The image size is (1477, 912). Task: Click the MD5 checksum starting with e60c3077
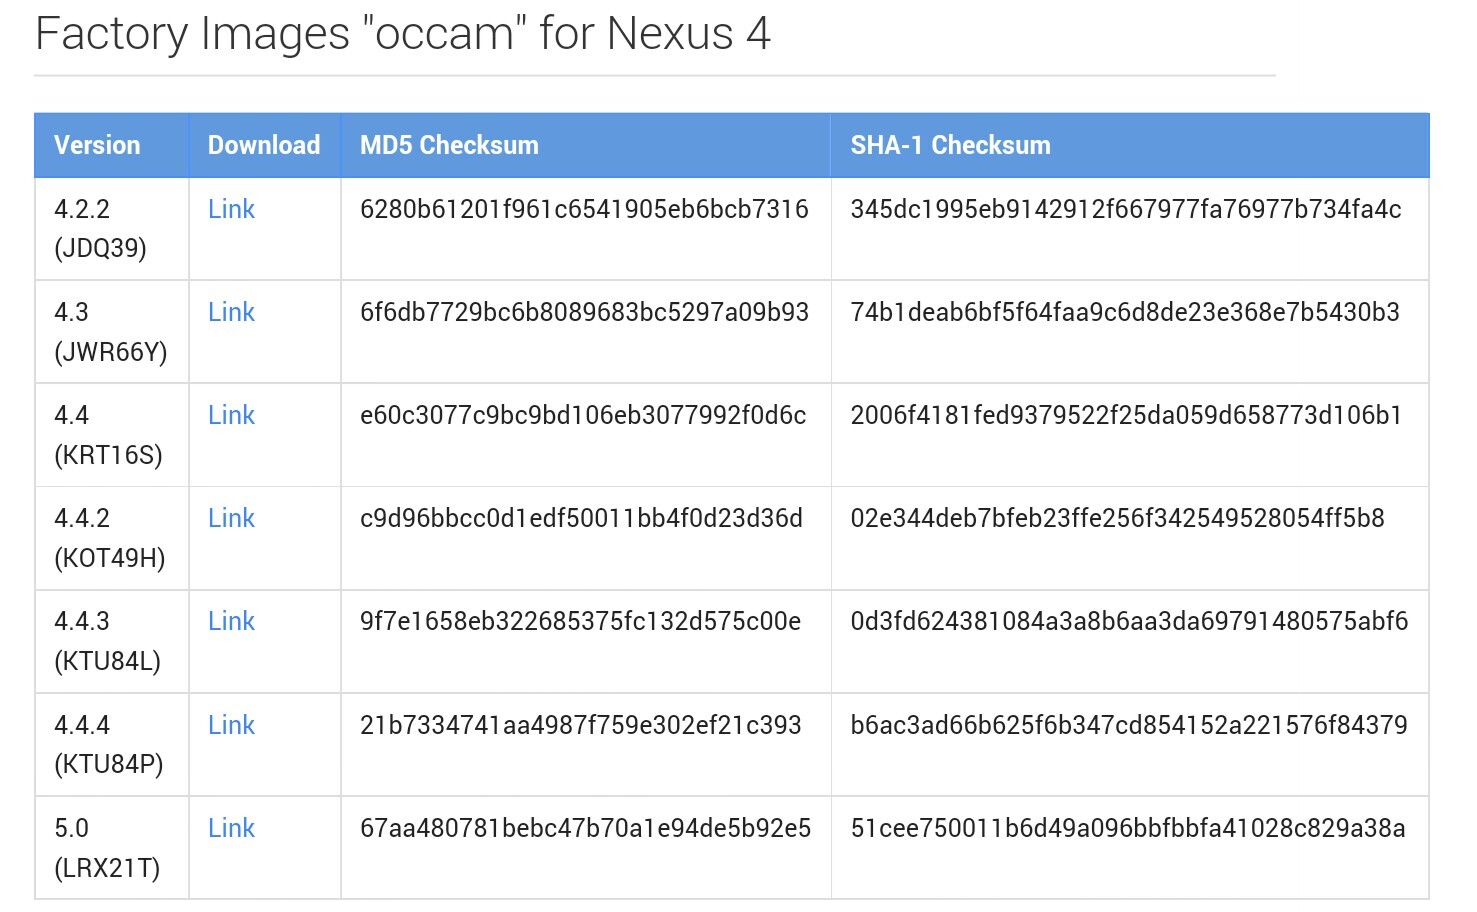point(583,415)
